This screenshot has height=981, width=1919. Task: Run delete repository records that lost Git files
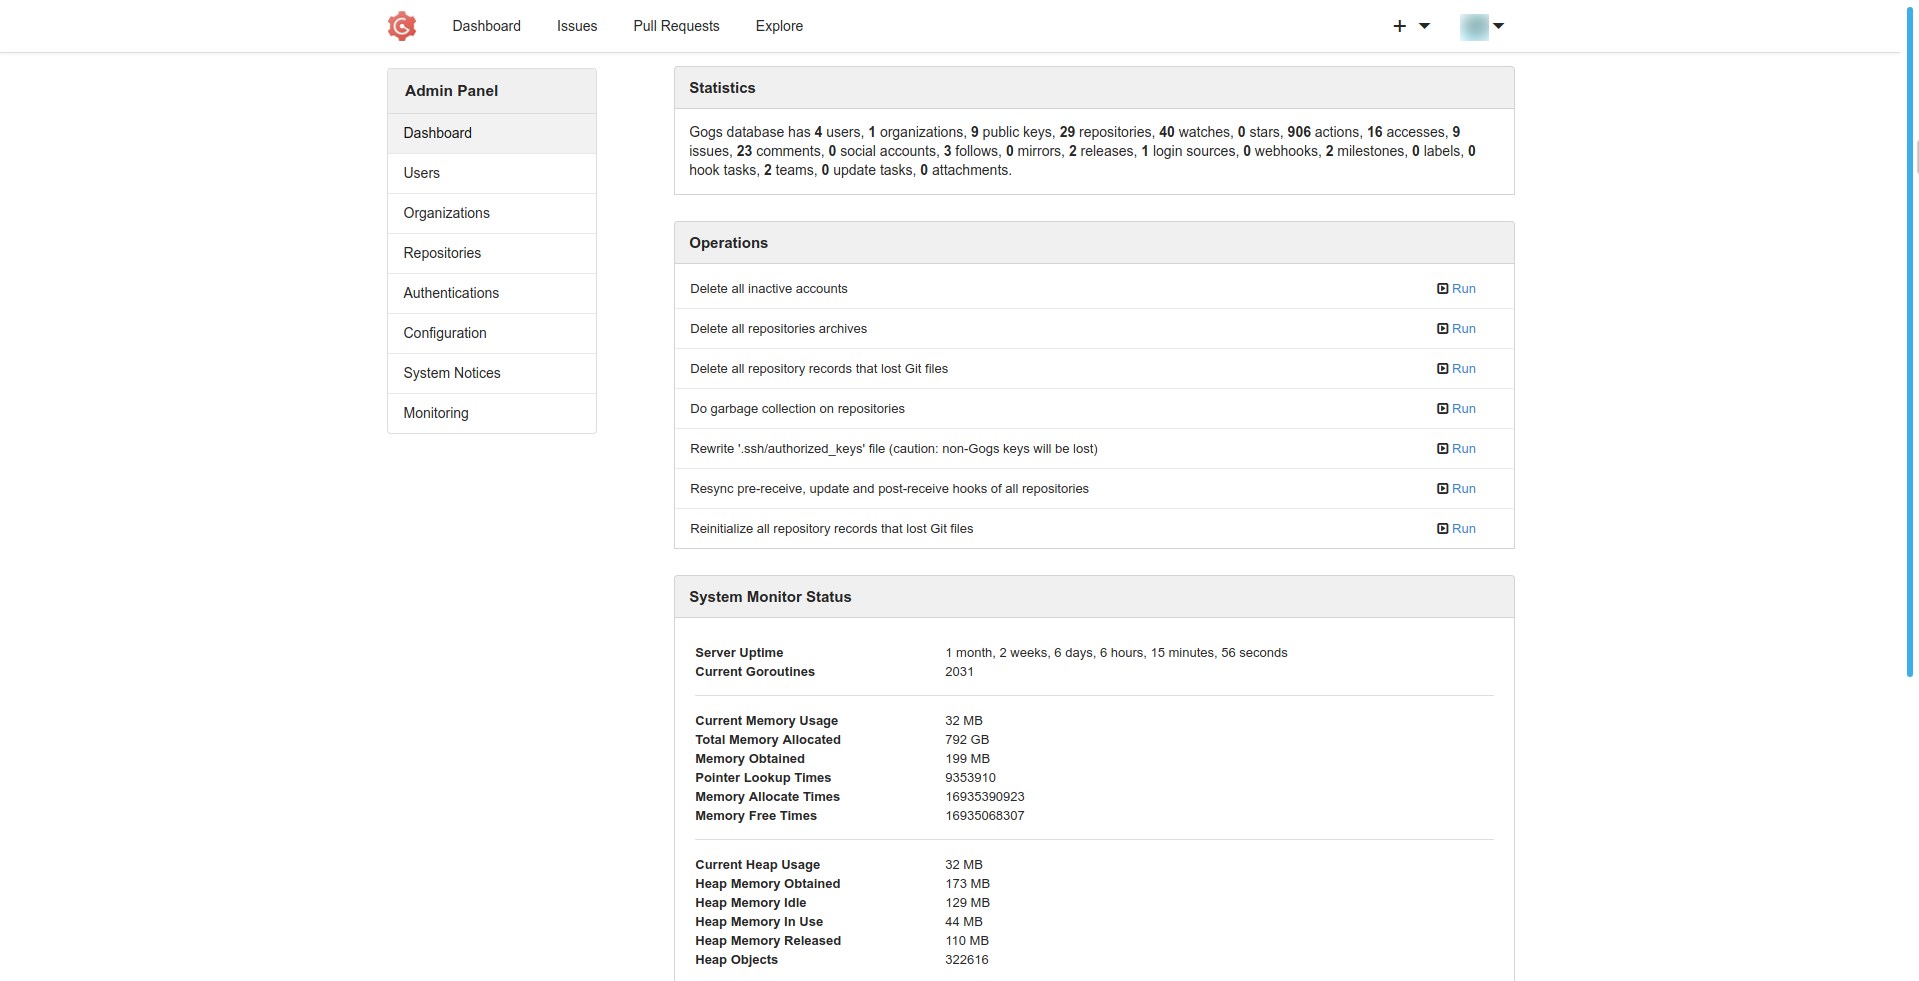[x=1456, y=369]
